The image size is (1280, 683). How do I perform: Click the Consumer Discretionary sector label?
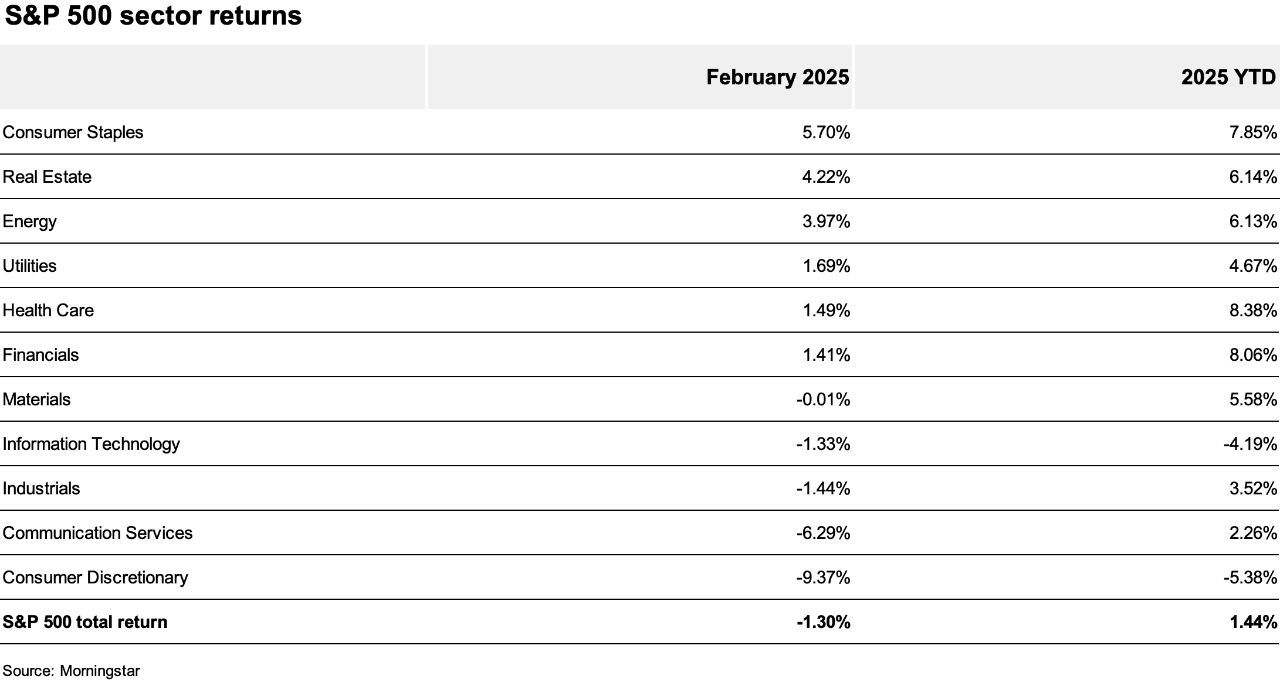click(95, 577)
